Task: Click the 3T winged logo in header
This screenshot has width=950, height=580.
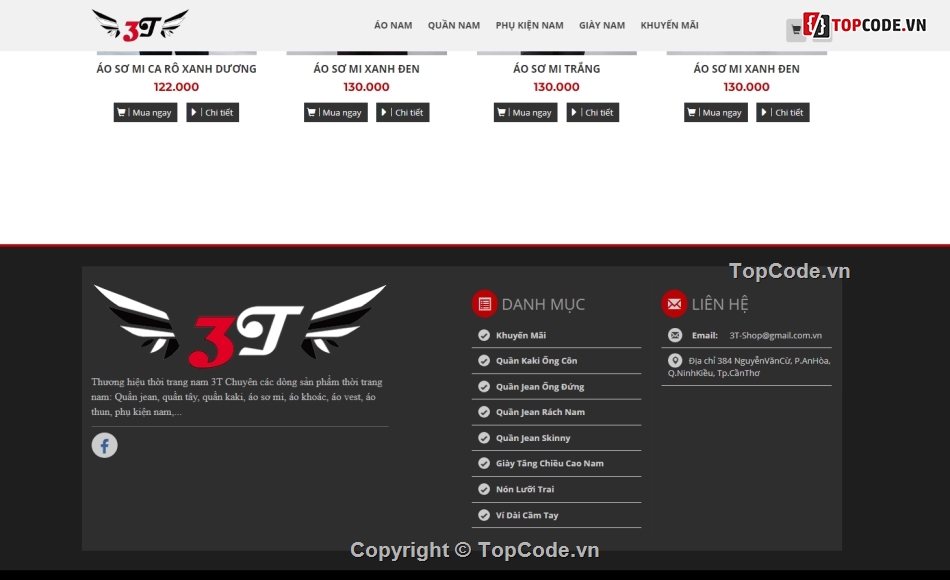Action: tap(140, 25)
